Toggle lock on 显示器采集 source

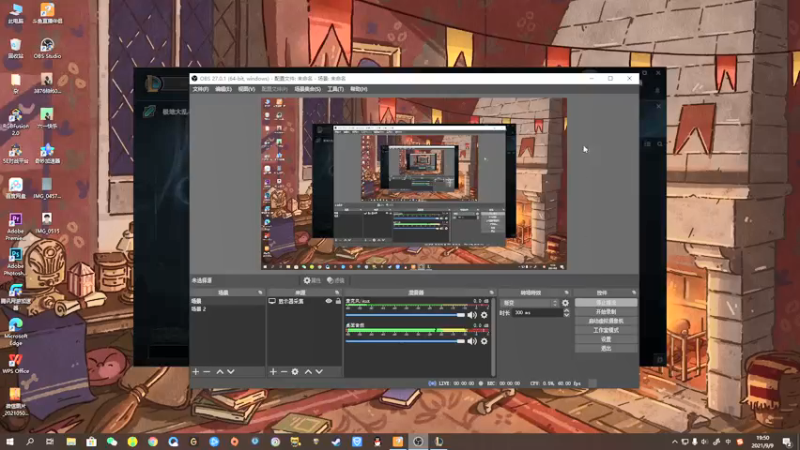[x=338, y=302]
